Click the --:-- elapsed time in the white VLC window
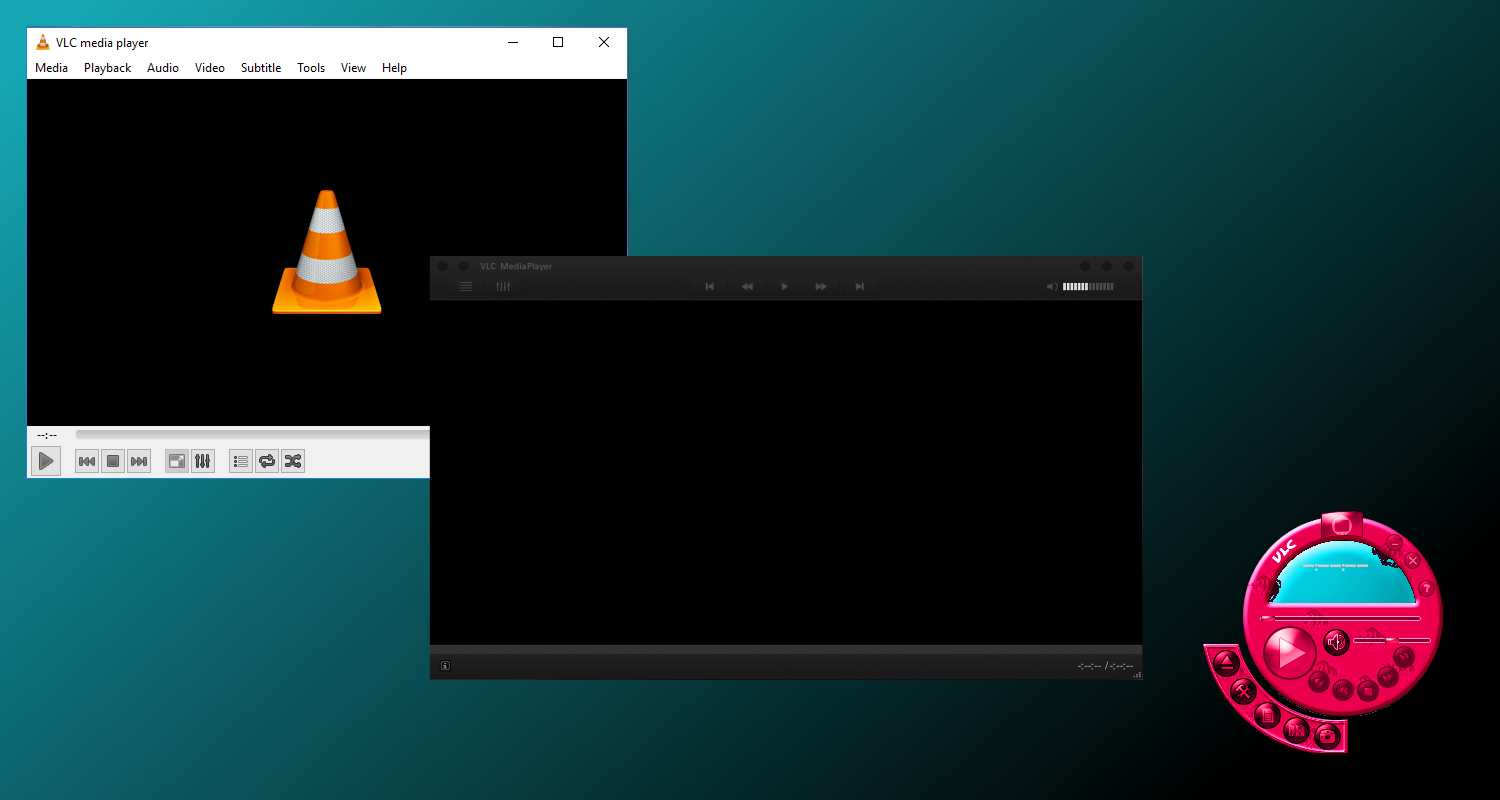 [47, 435]
